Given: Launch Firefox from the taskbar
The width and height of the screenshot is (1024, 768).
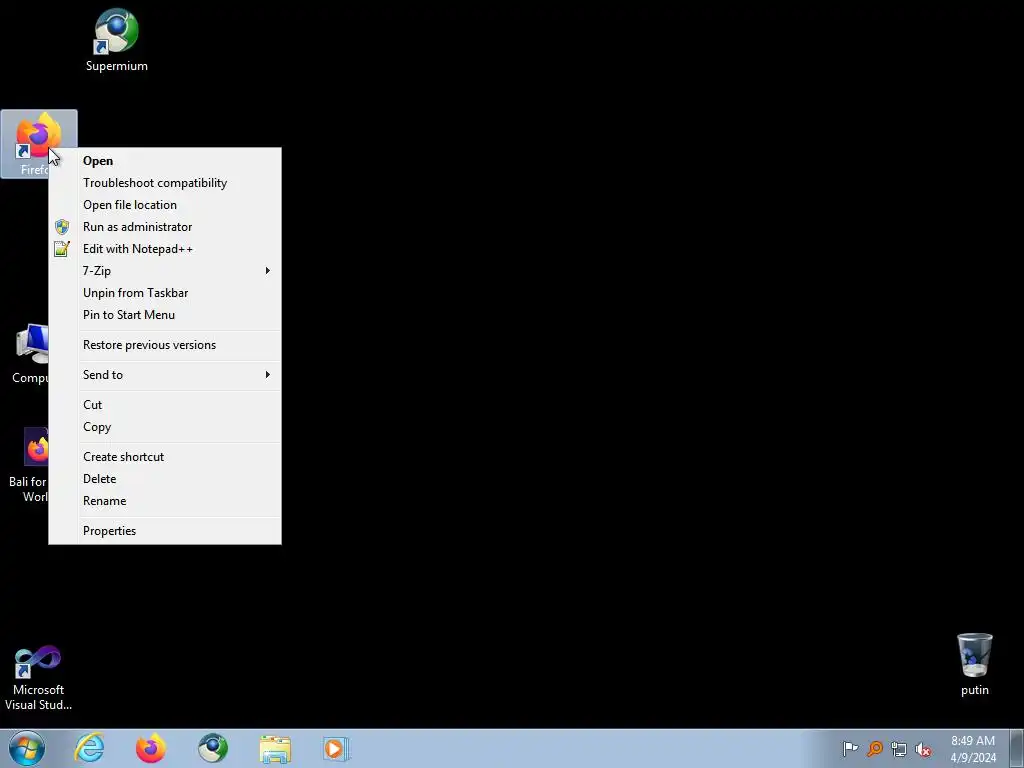Looking at the screenshot, I should click(151, 748).
